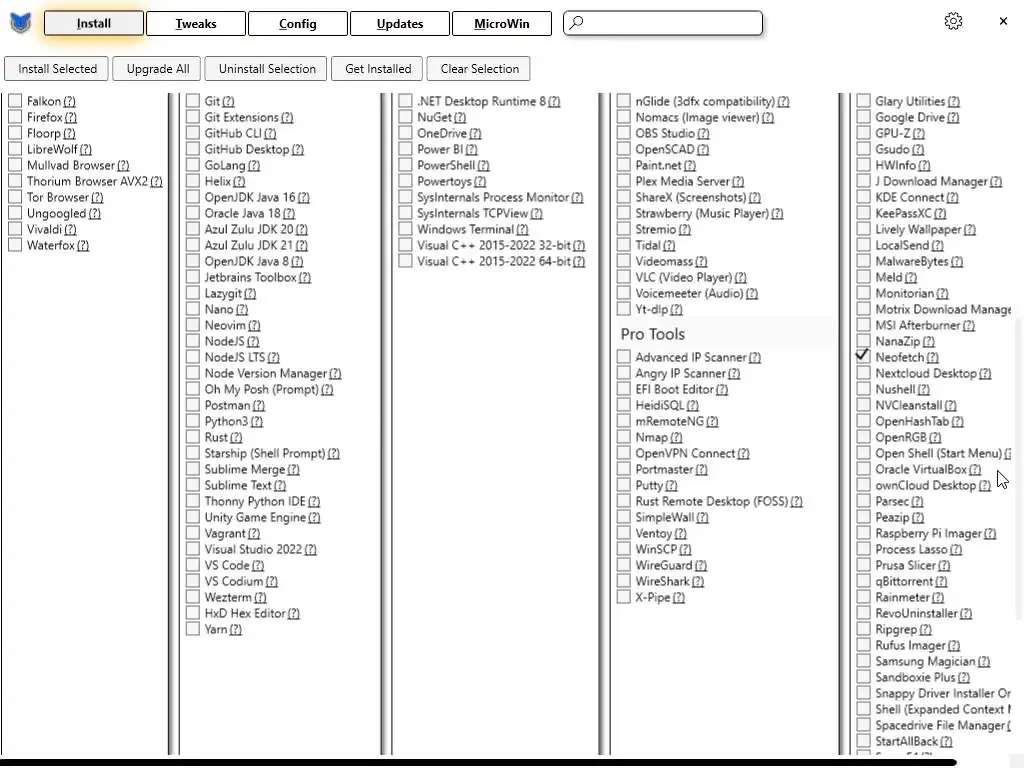Check the Windows Terminal checkbox
Image resolution: width=1024 pixels, height=768 pixels.
(x=406, y=229)
